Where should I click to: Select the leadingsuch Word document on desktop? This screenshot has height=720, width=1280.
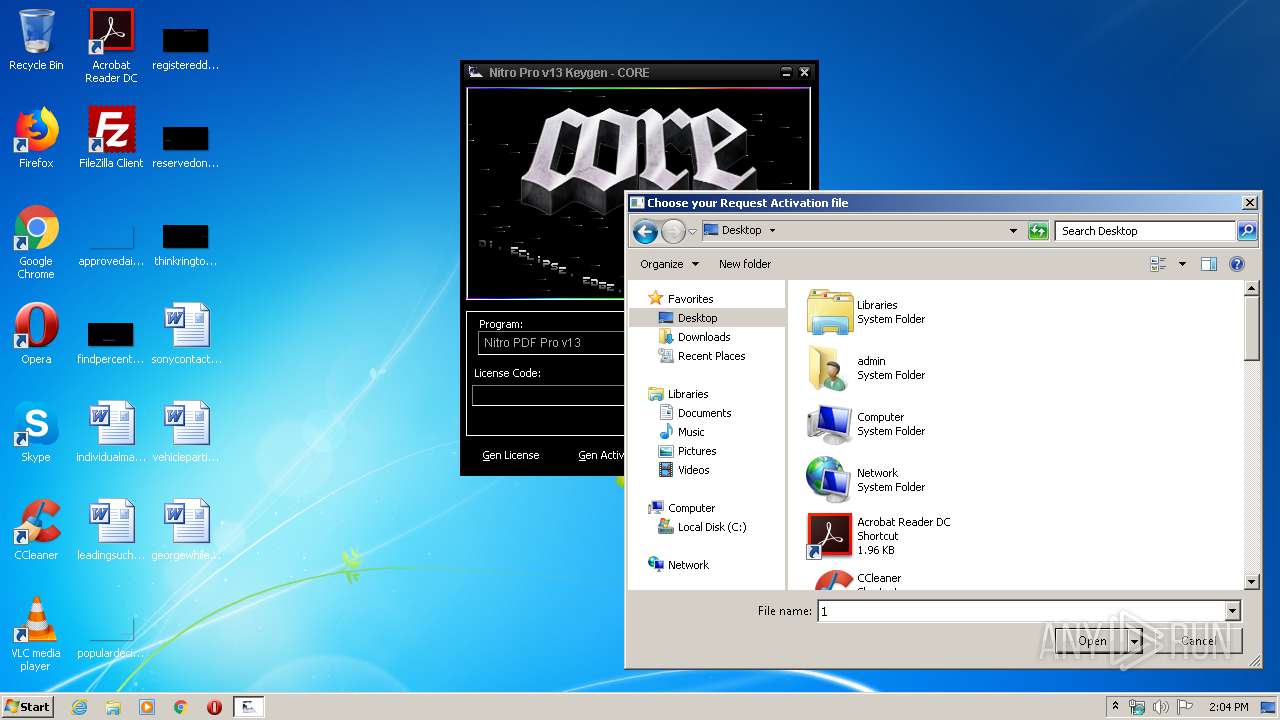coord(111,530)
